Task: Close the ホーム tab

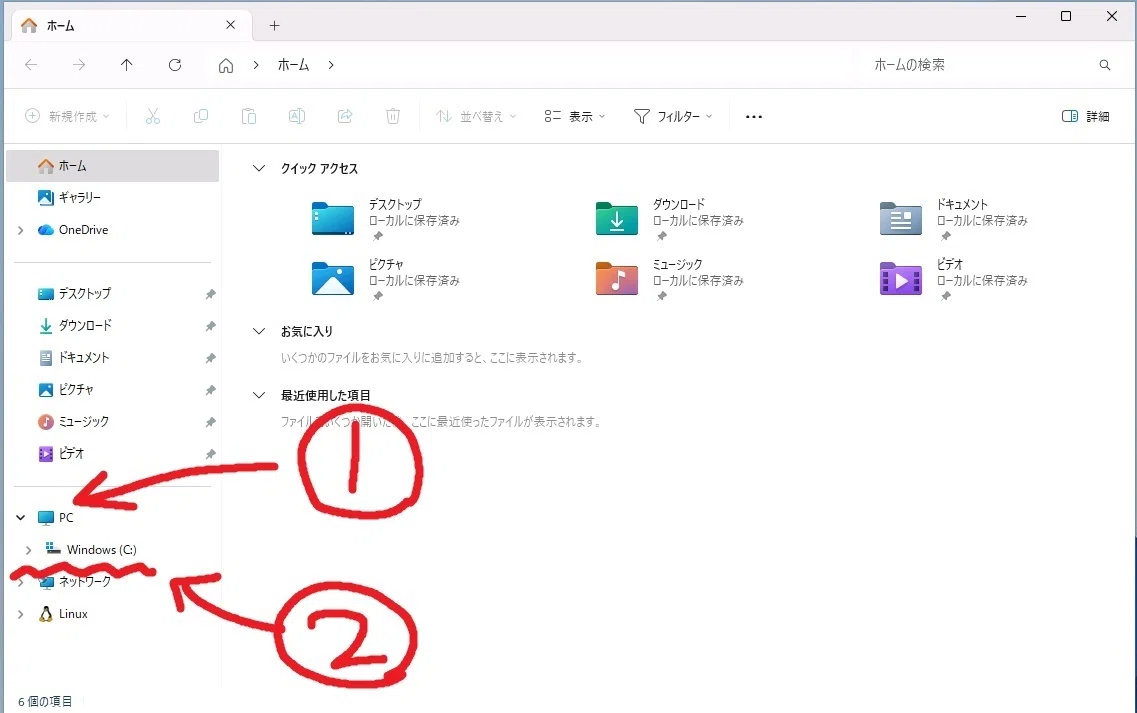Action: (231, 25)
